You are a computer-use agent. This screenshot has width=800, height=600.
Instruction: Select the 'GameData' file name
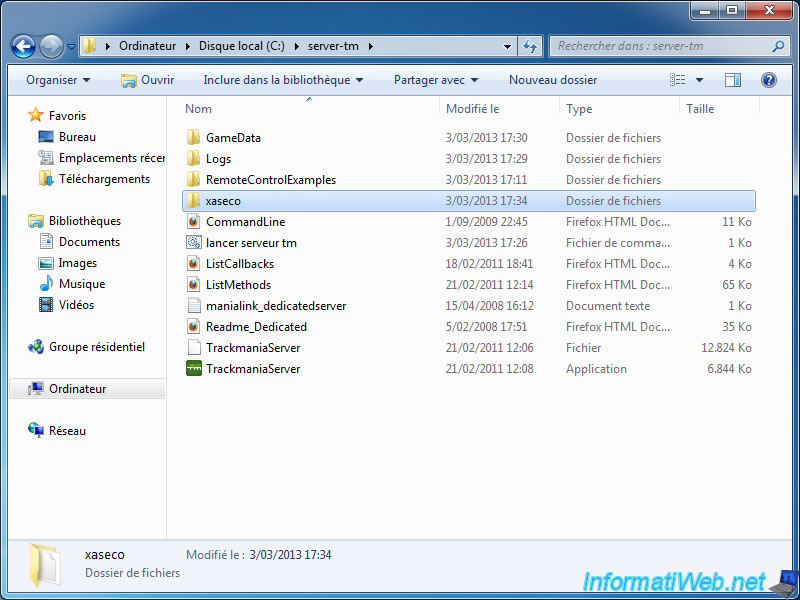pos(233,138)
